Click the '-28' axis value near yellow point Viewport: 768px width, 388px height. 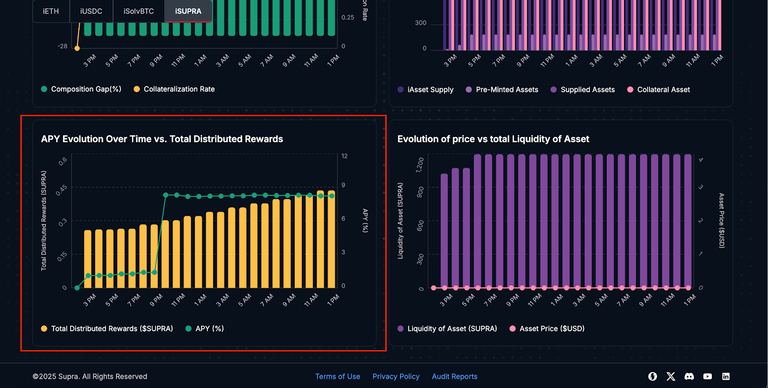click(62, 47)
